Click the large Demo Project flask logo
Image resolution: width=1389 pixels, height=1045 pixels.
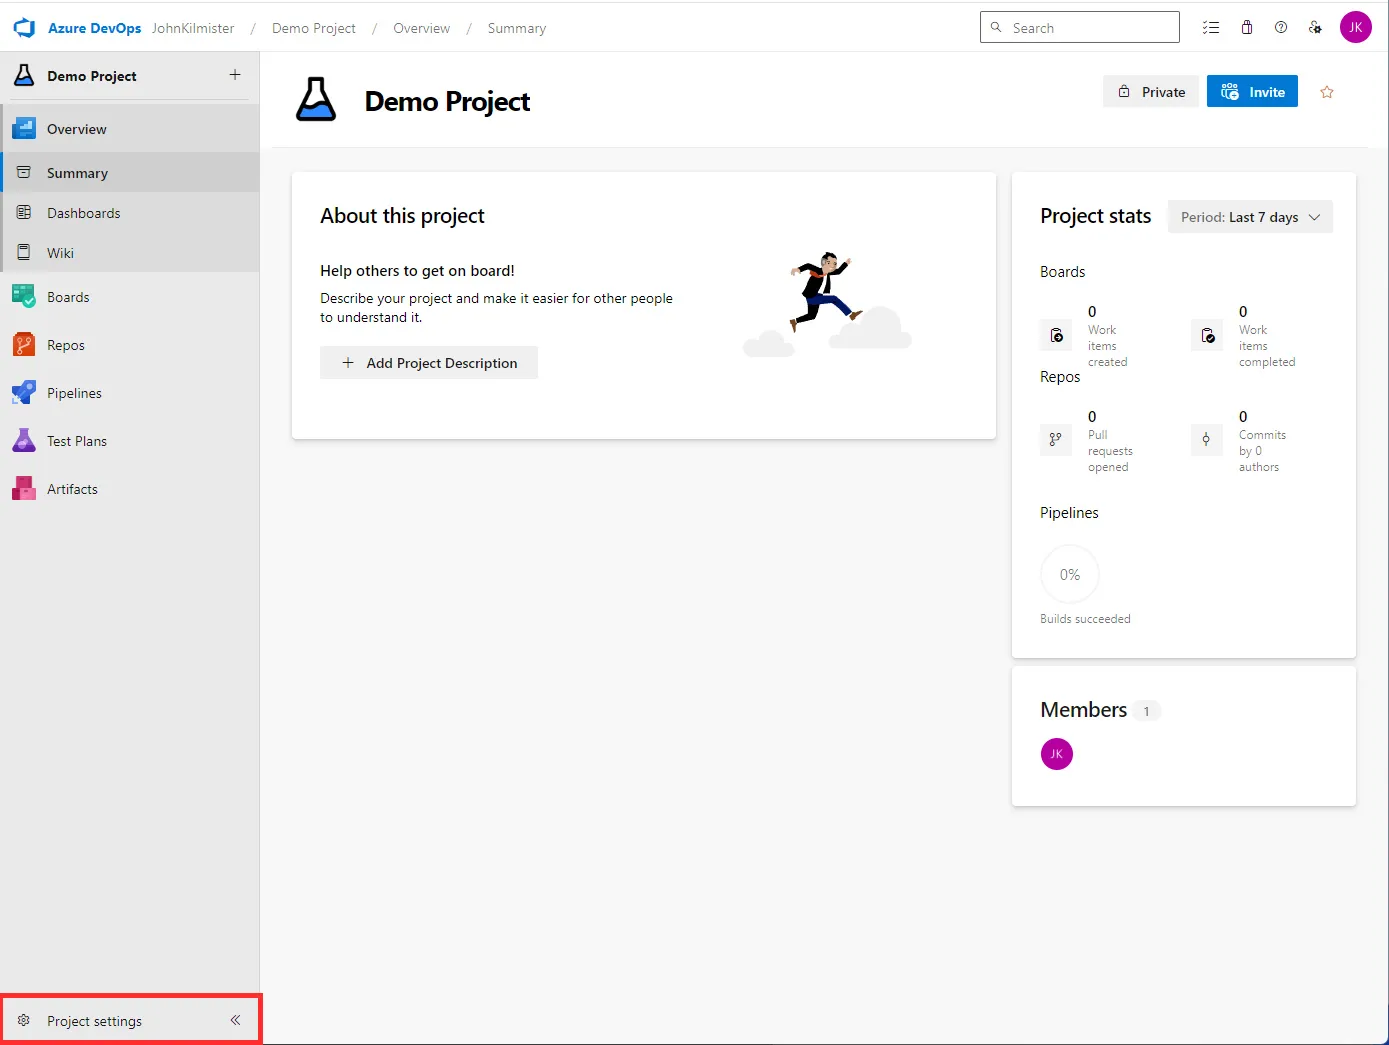(x=316, y=99)
